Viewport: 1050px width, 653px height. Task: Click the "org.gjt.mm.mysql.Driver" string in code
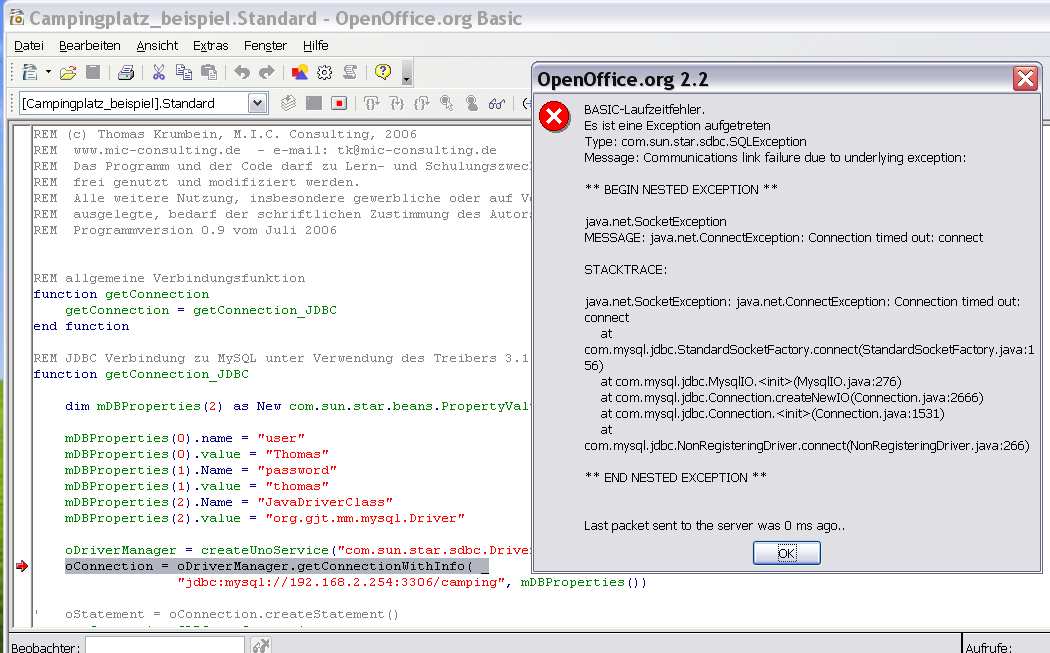tap(365, 518)
